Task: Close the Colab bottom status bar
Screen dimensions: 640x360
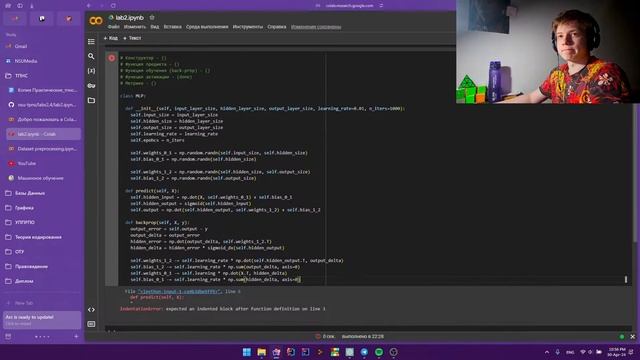Action: 632,337
